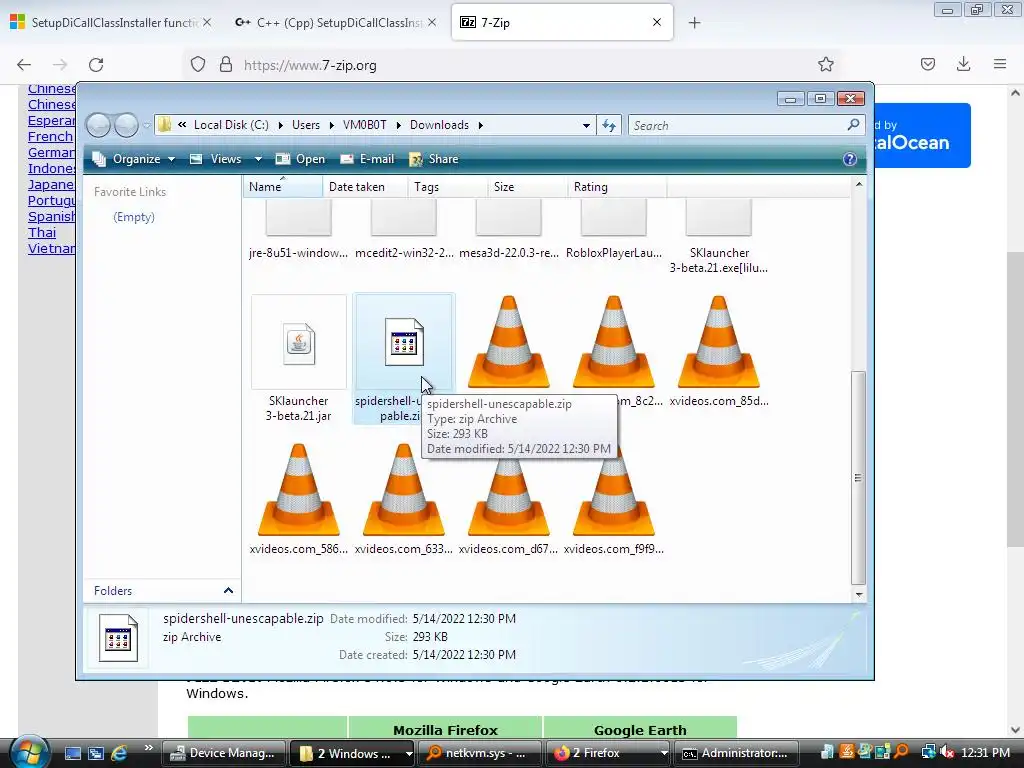The height and width of the screenshot is (768, 1024).
Task: Switch to C++ (Cpp) SetupDiCallClassInstaller tab
Action: (x=331, y=22)
